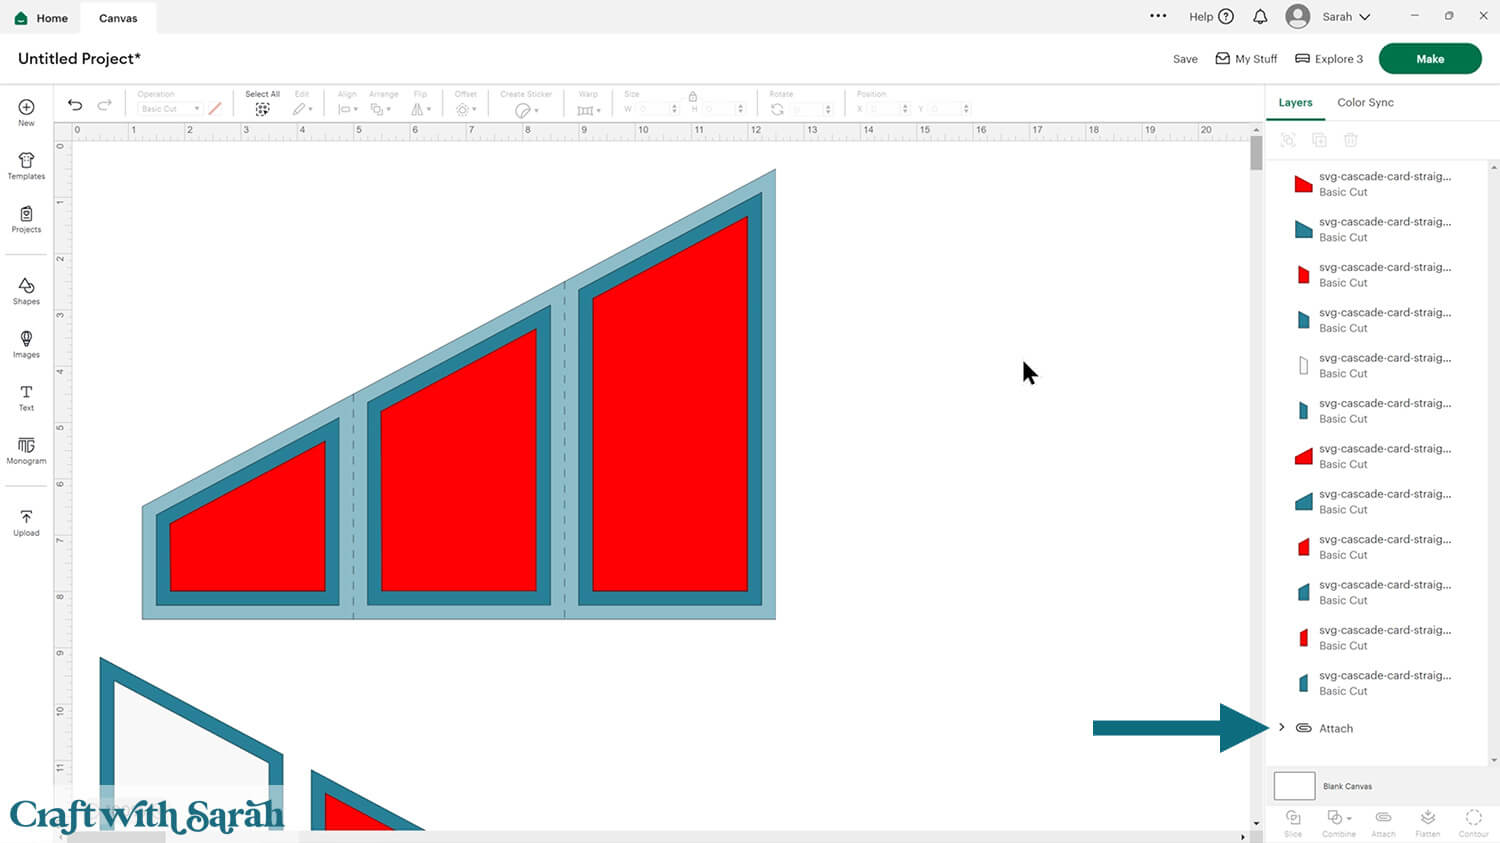Open the Sarah account dropdown
This screenshot has width=1500, height=843.
[1329, 17]
